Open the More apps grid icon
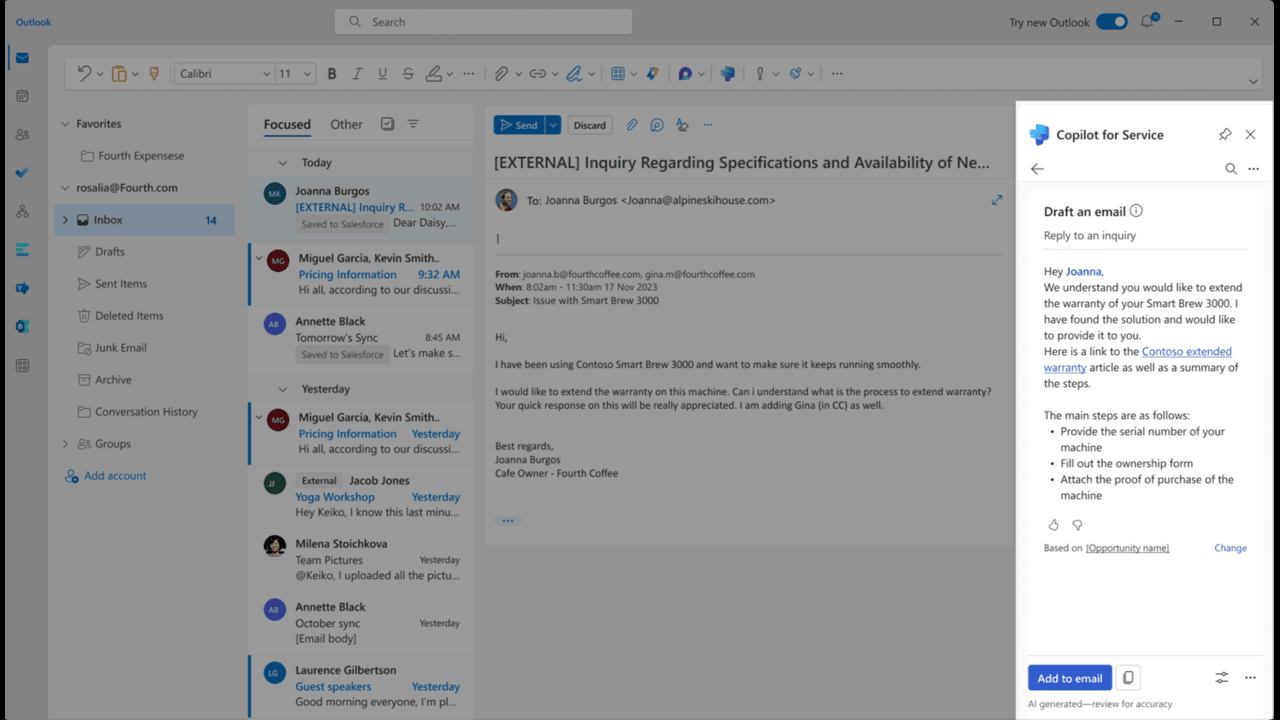This screenshot has height=720, width=1280. (22, 365)
